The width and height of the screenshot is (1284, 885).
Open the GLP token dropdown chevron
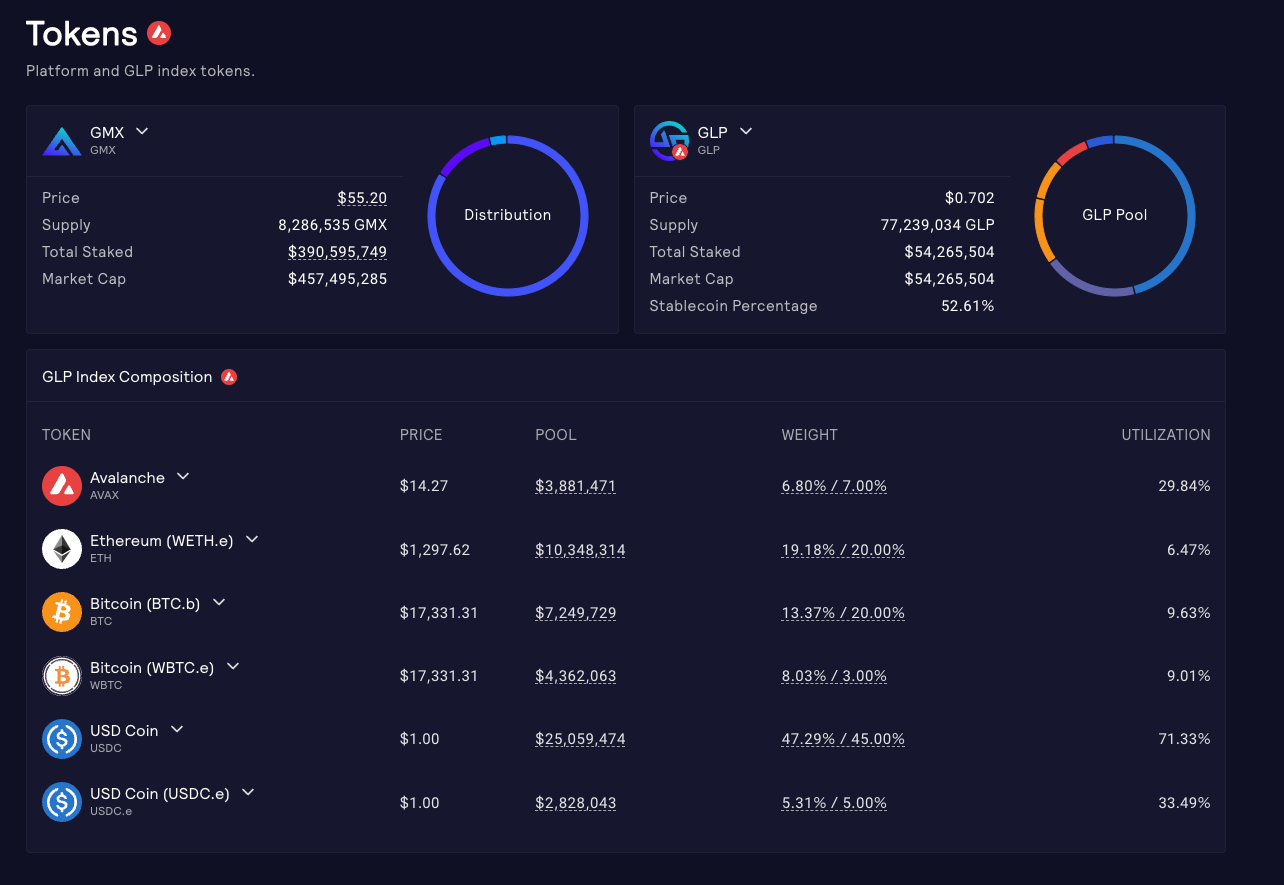click(x=745, y=131)
